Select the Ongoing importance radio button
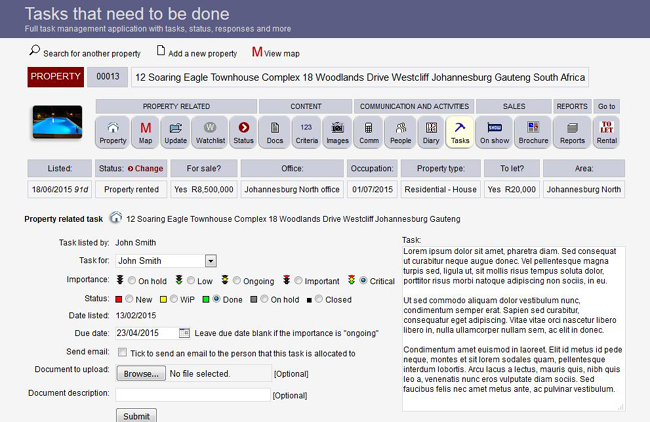The height and width of the screenshot is (422, 650). (237, 281)
